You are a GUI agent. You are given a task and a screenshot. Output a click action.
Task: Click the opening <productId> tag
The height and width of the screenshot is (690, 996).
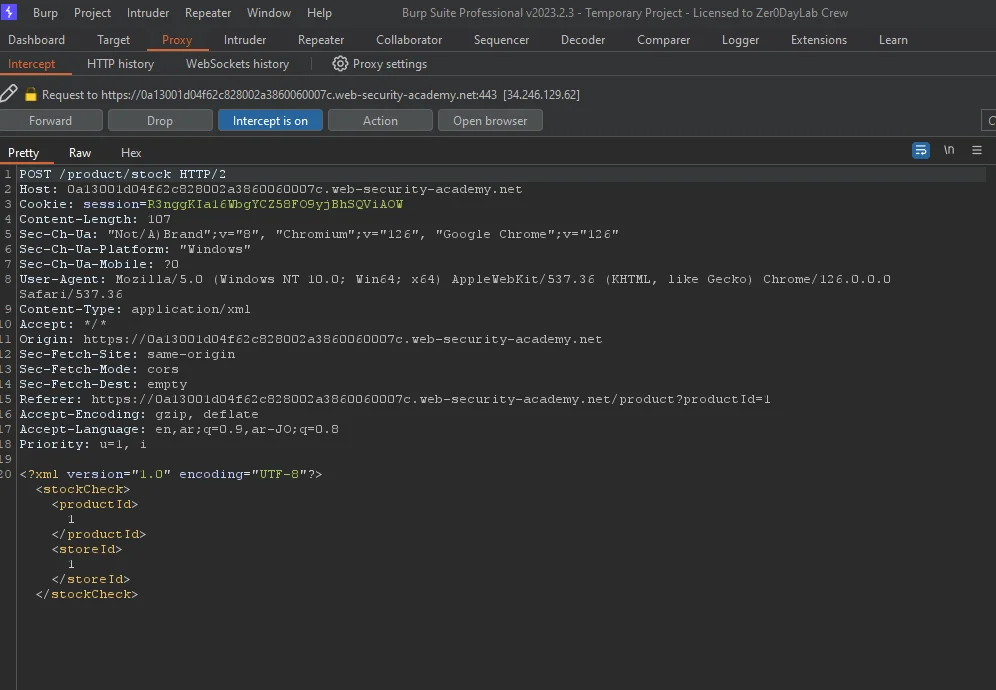tap(95, 504)
